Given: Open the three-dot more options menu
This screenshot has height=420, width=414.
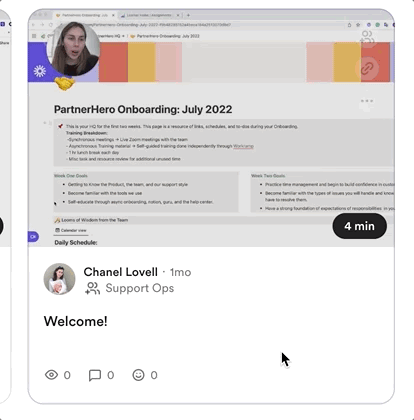Looking at the screenshot, I should (x=367, y=101).
